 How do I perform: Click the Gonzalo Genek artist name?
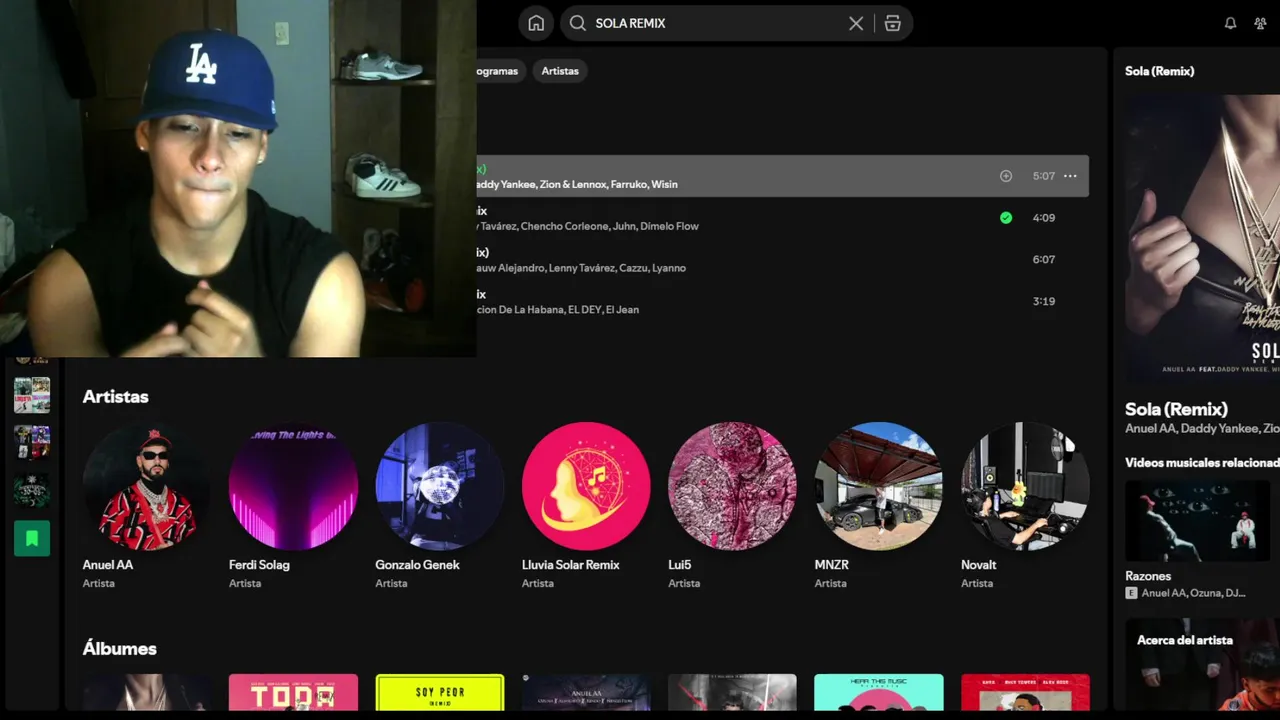(x=417, y=565)
